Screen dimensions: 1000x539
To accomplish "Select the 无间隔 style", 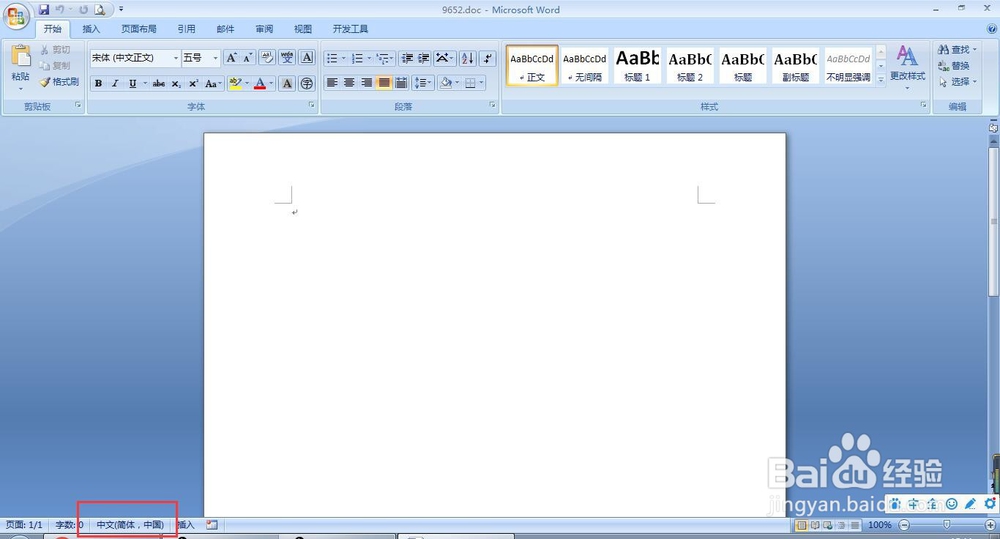I will click(585, 65).
